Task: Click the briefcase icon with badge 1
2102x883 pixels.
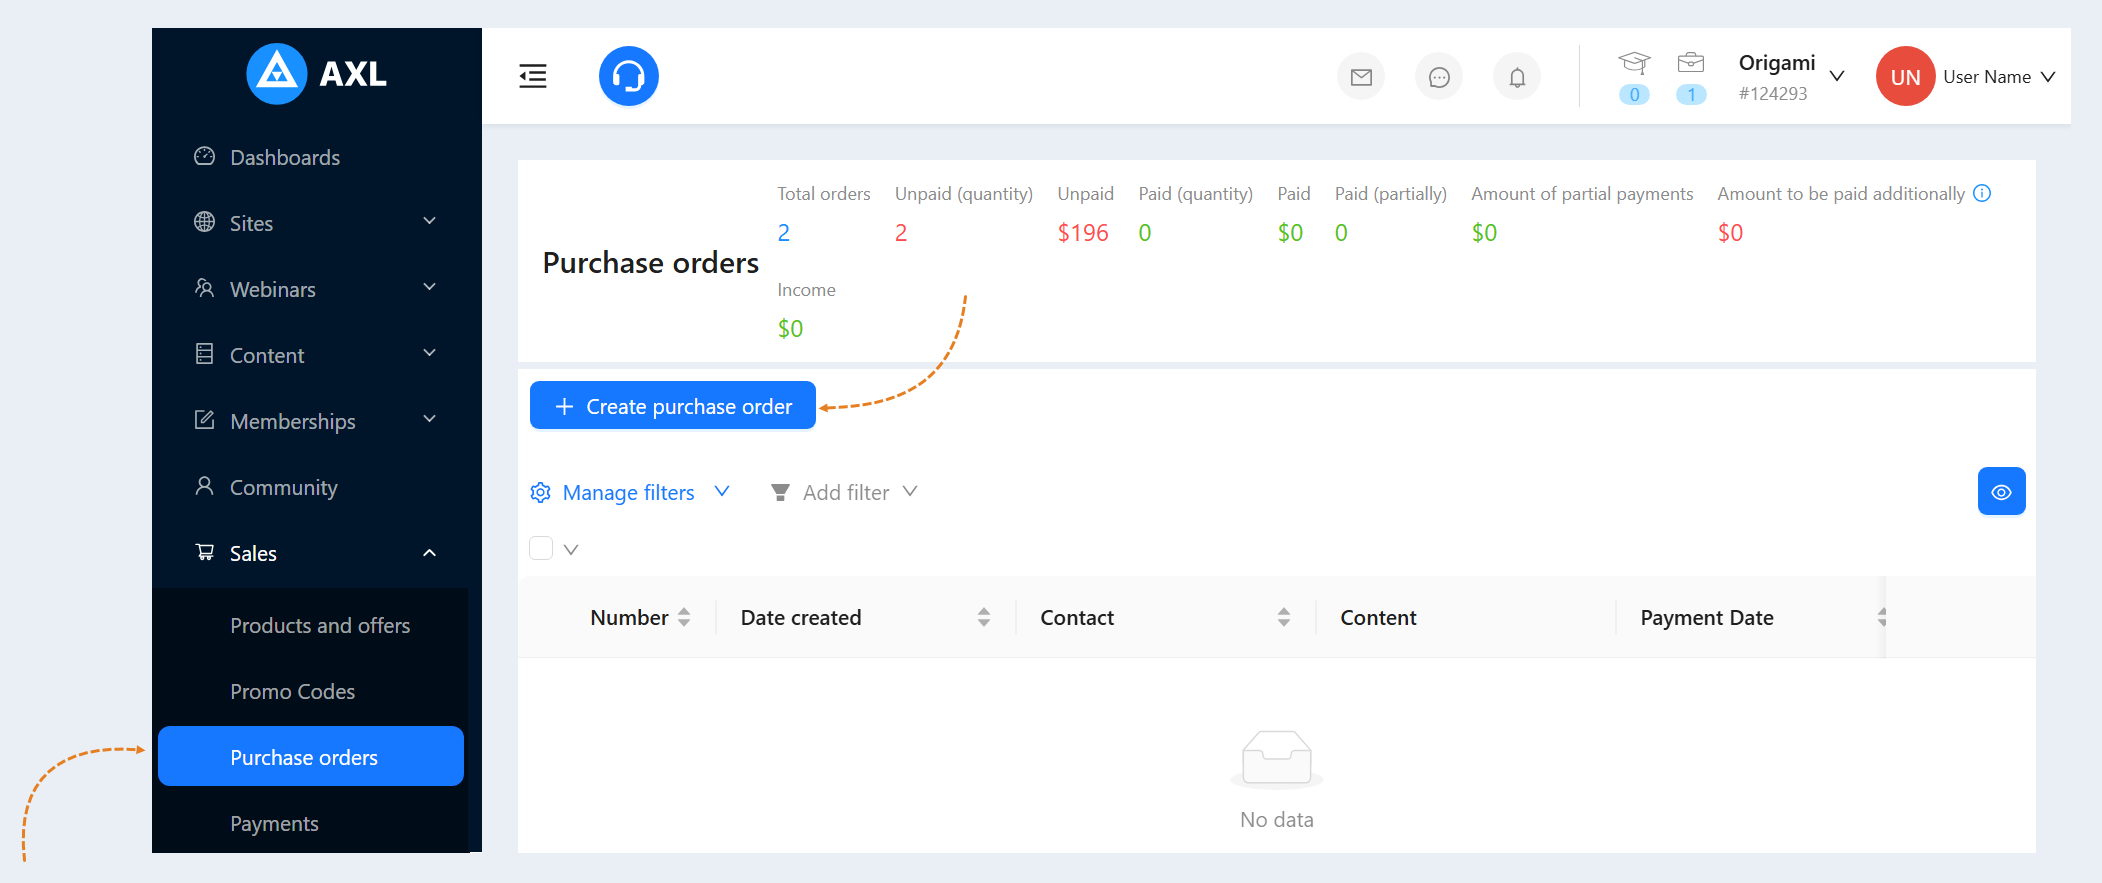Action: 1691,63
